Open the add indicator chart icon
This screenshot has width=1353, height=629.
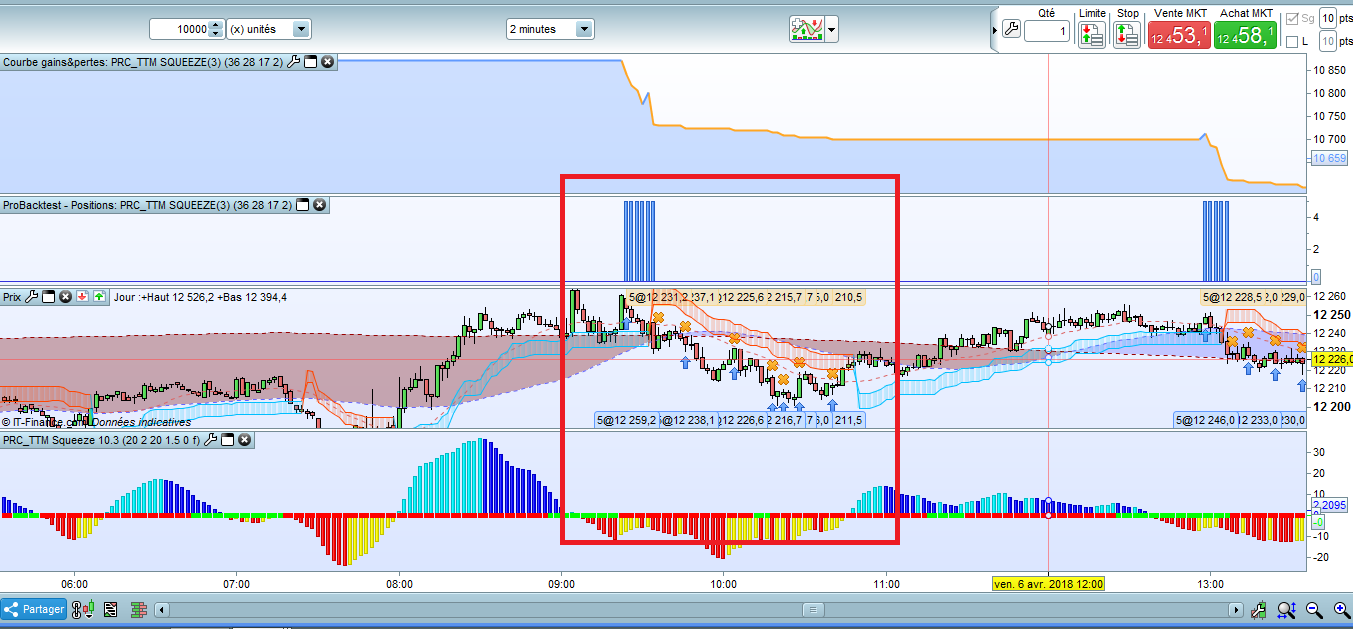[x=806, y=29]
